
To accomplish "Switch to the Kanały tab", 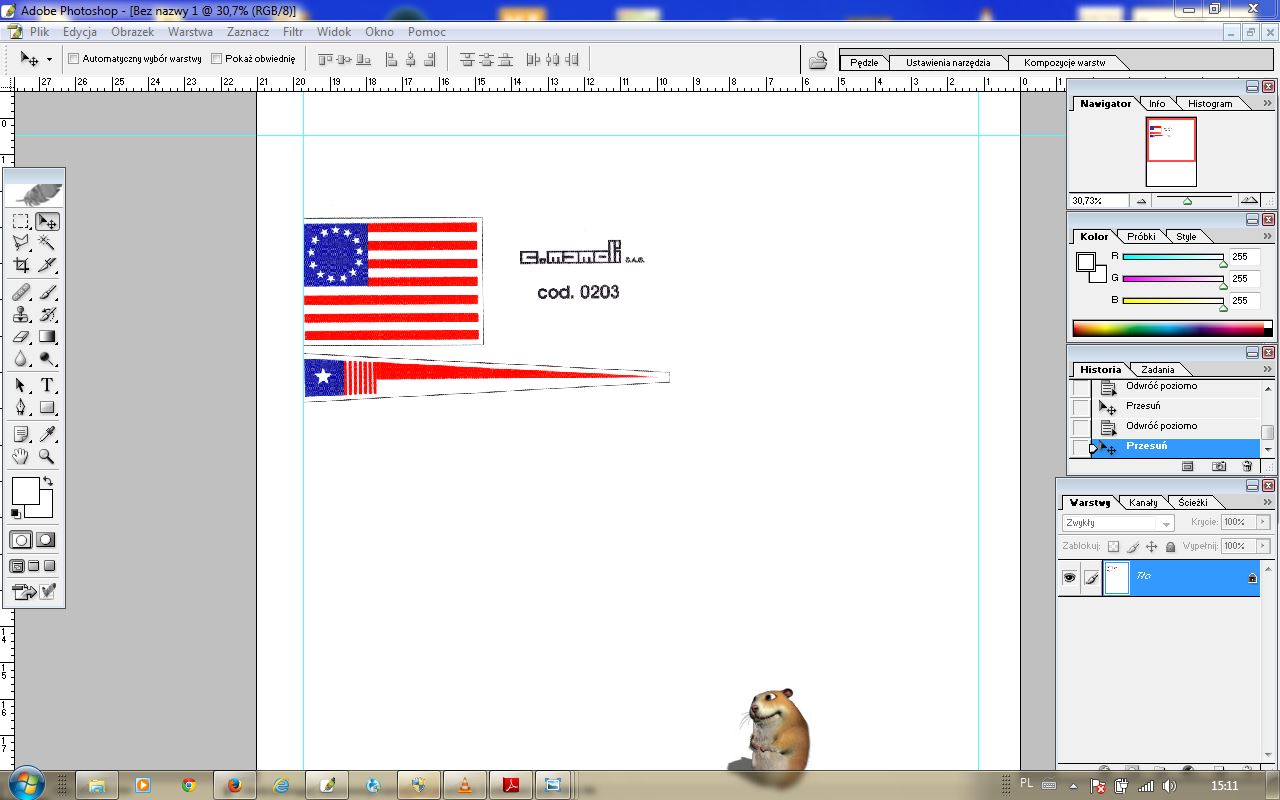I will (x=1143, y=503).
